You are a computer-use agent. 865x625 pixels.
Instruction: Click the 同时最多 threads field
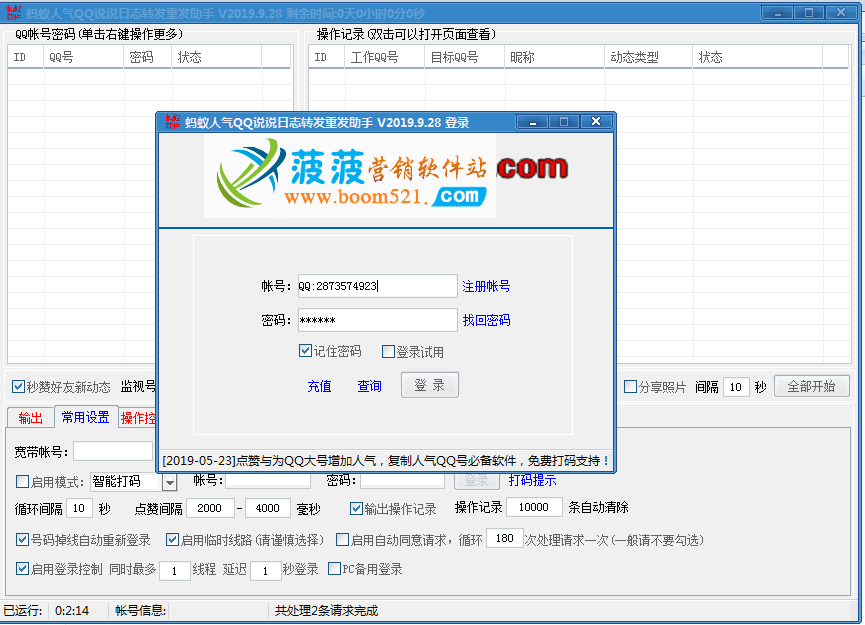[x=174, y=571]
